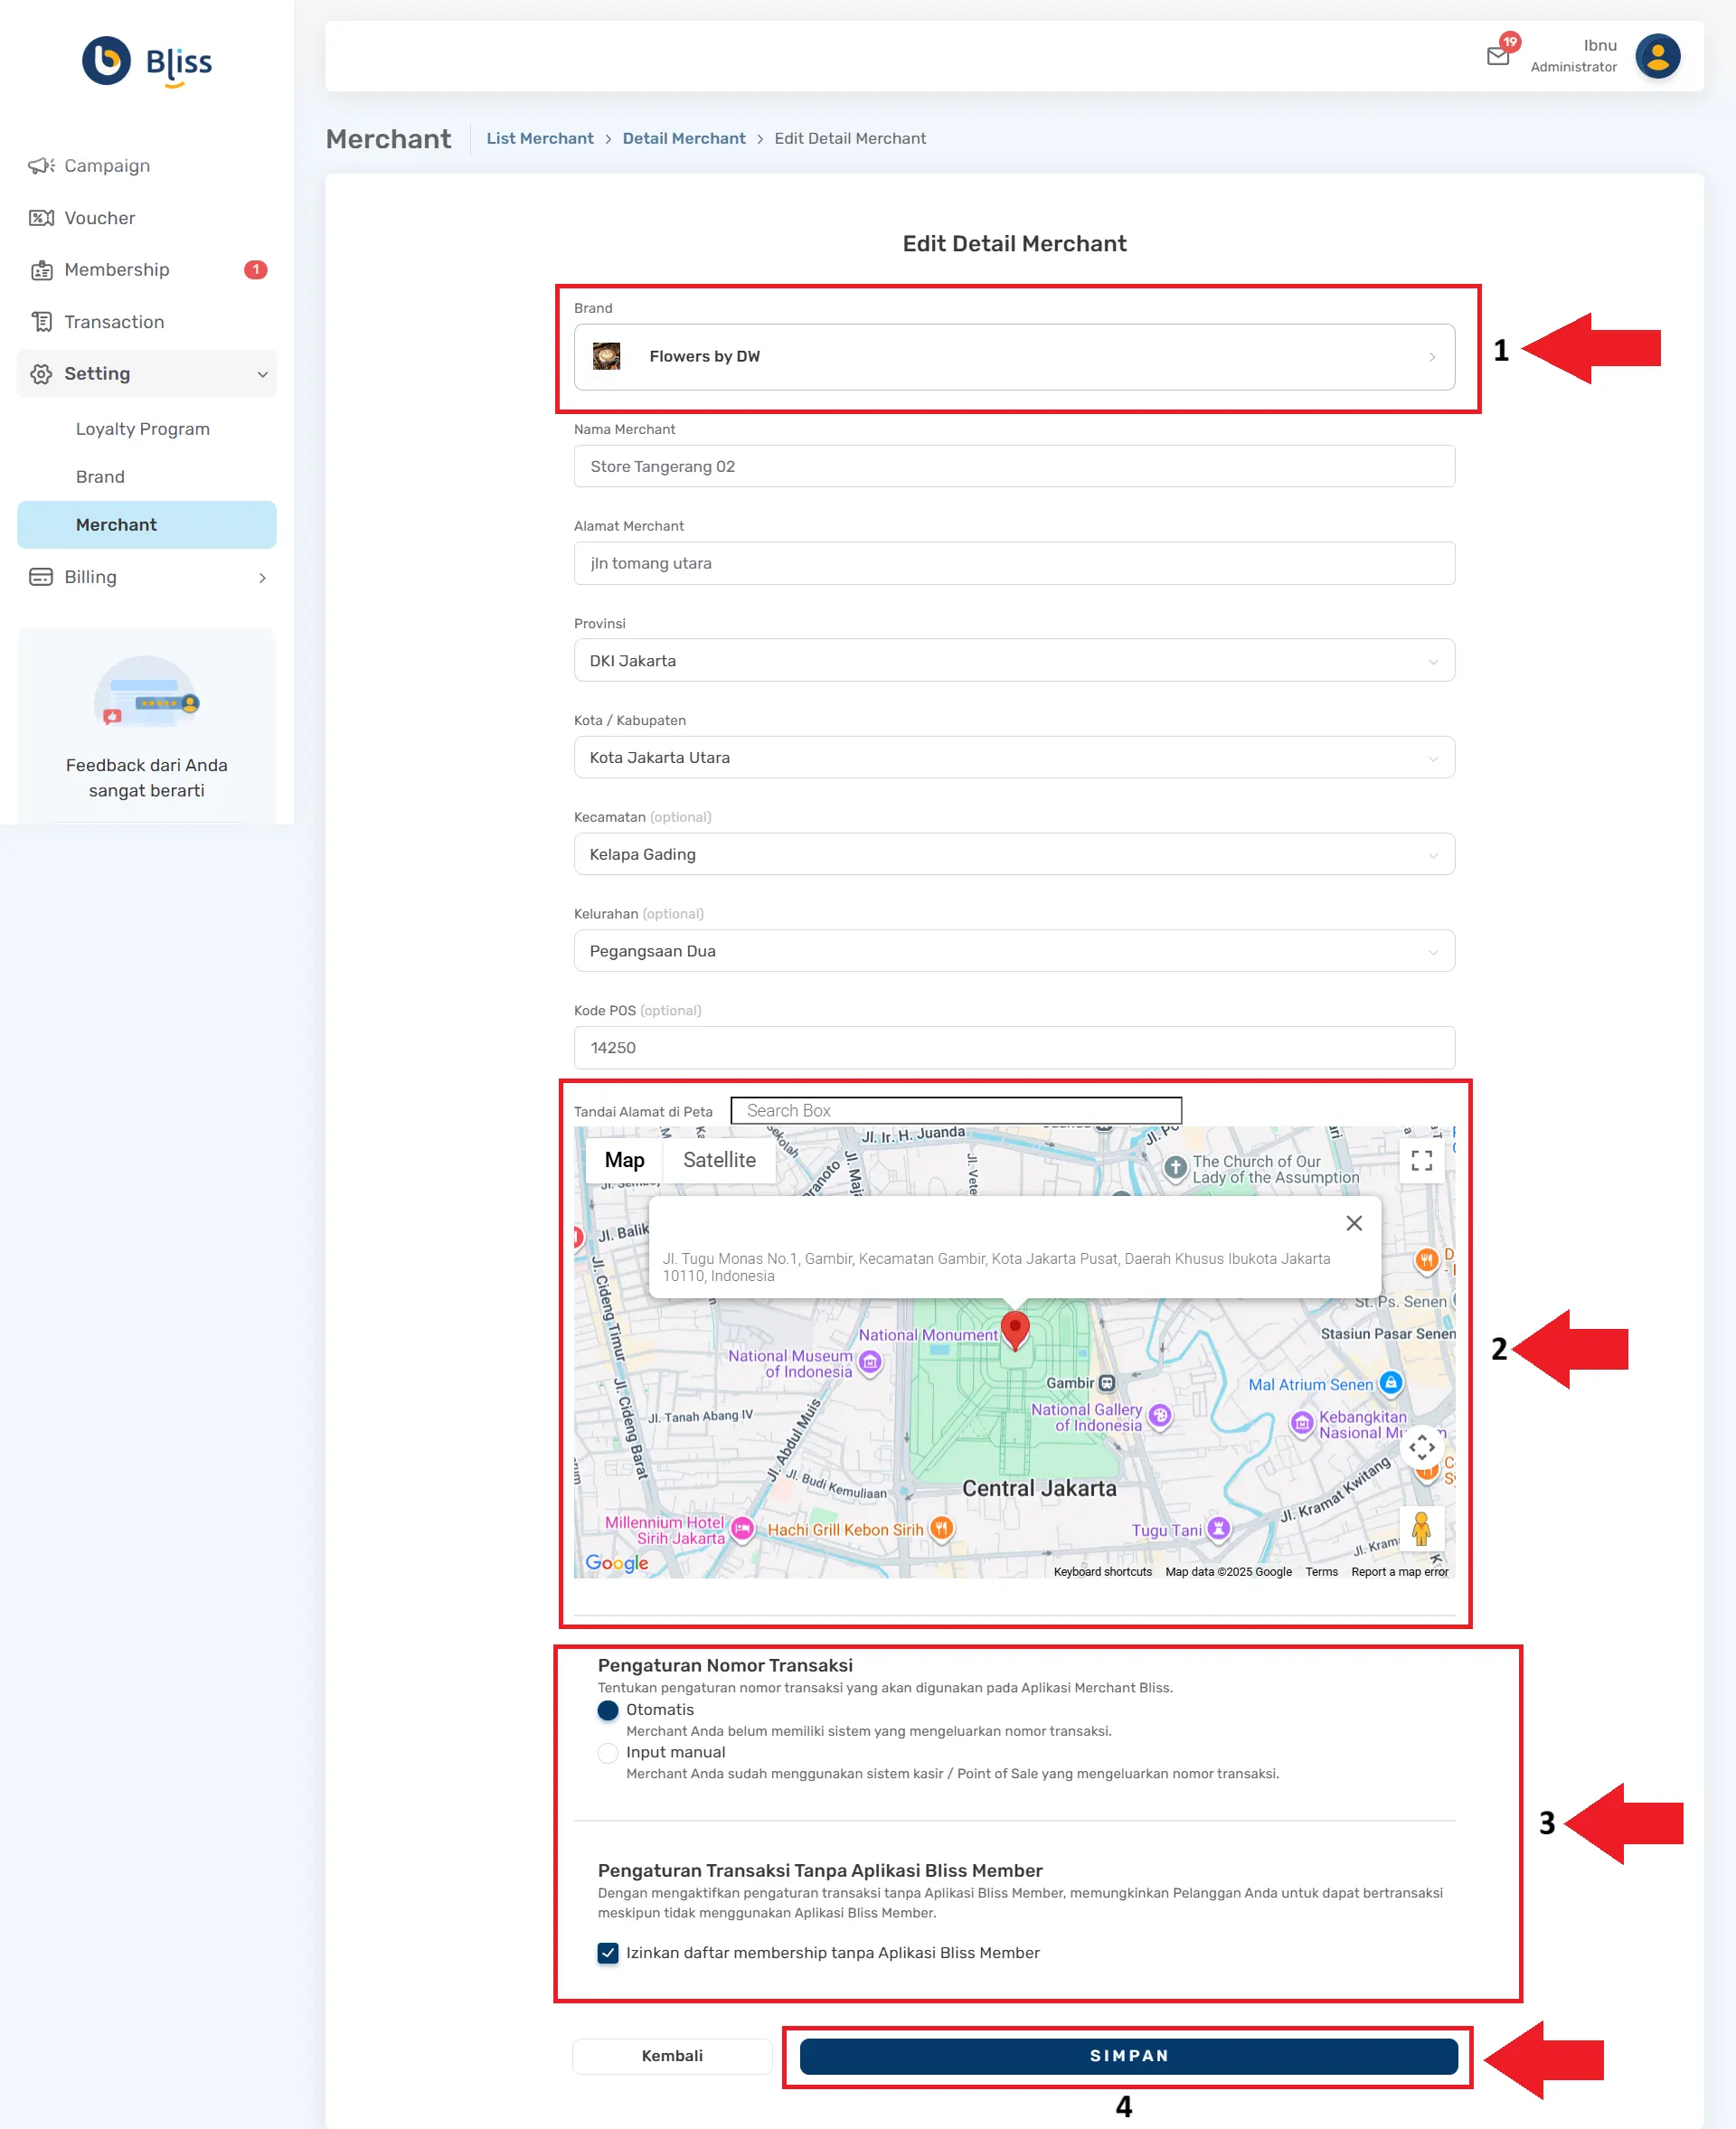Image resolution: width=1736 pixels, height=2129 pixels.
Task: Open the mail notifications icon
Action: point(1497,56)
